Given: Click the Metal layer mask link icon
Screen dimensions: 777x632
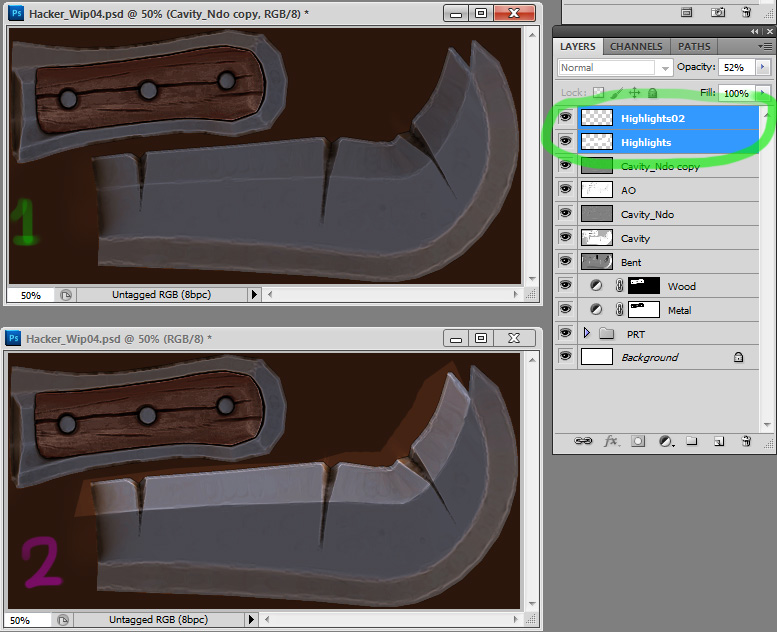Looking at the screenshot, I should [619, 309].
